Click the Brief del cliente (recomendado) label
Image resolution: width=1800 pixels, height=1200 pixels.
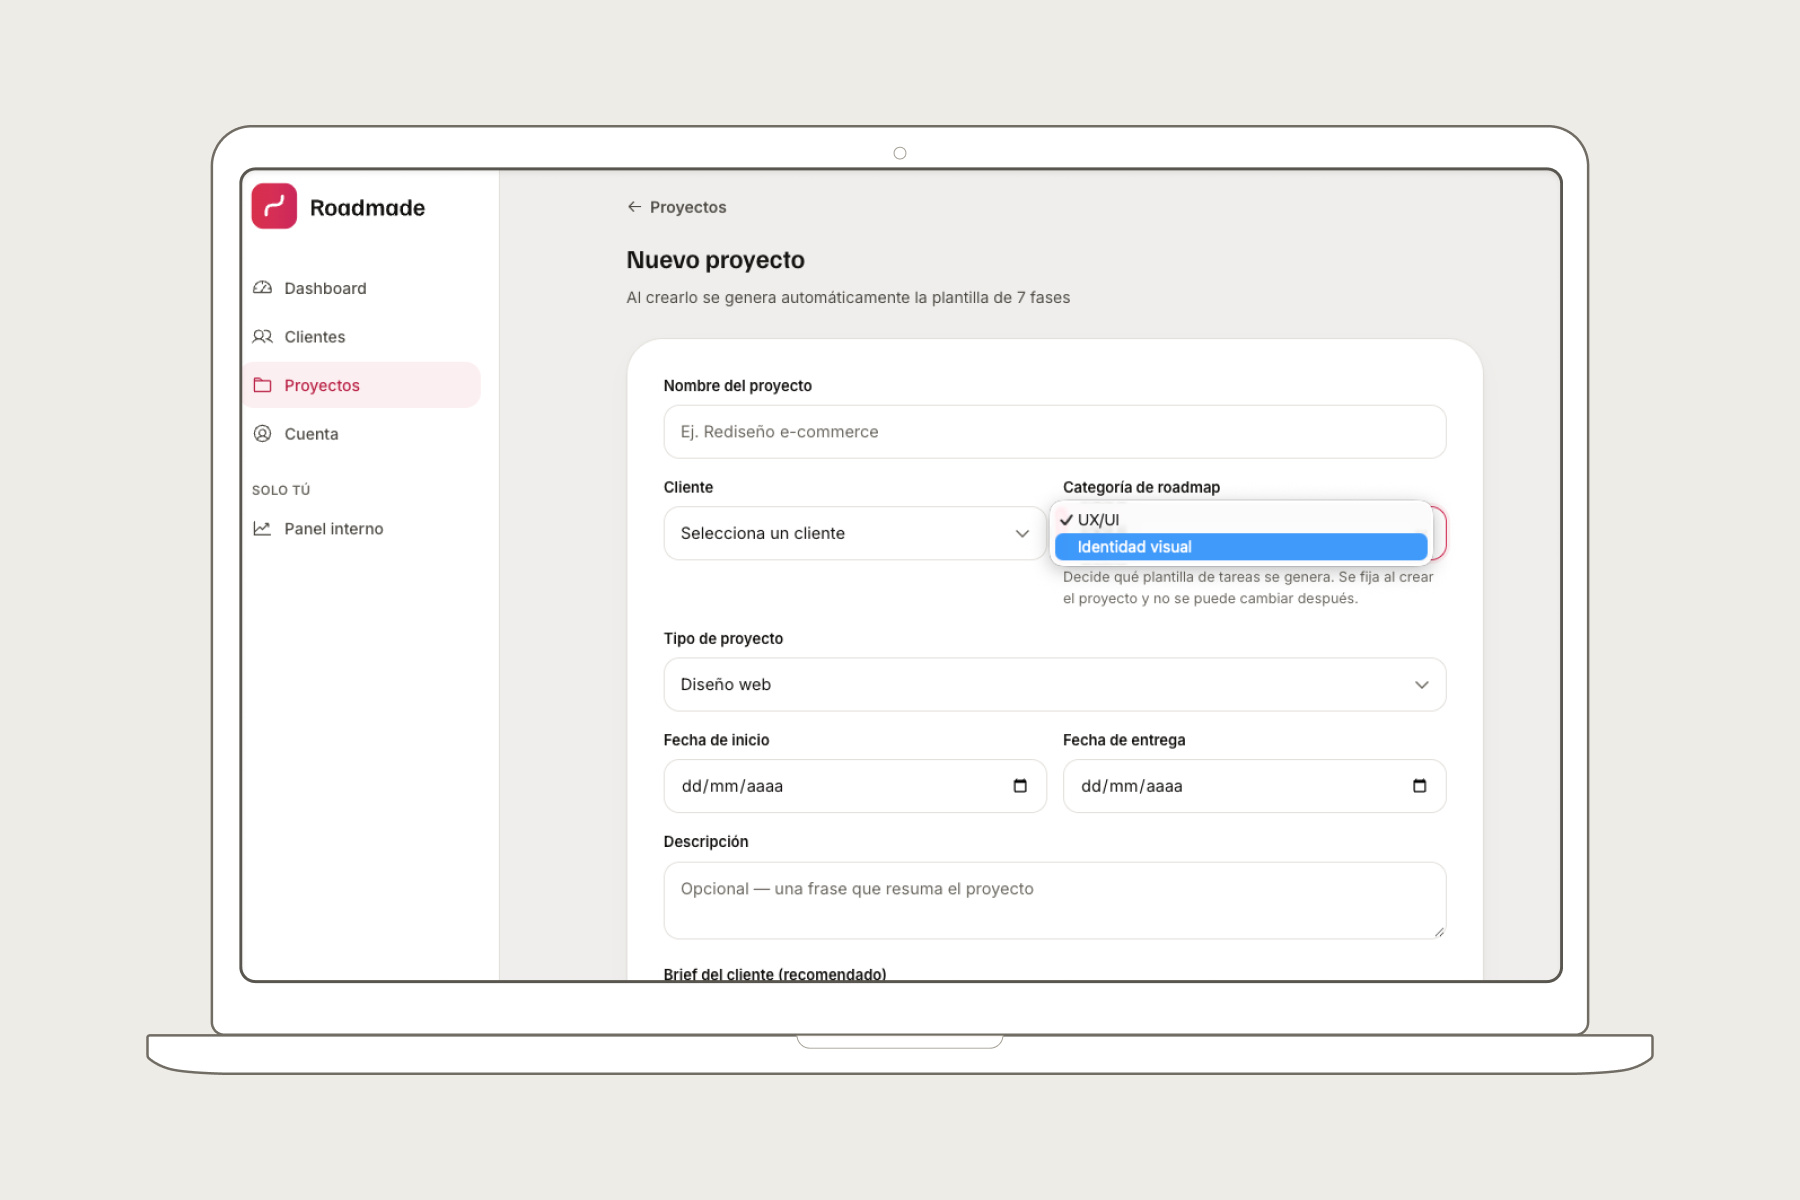775,973
